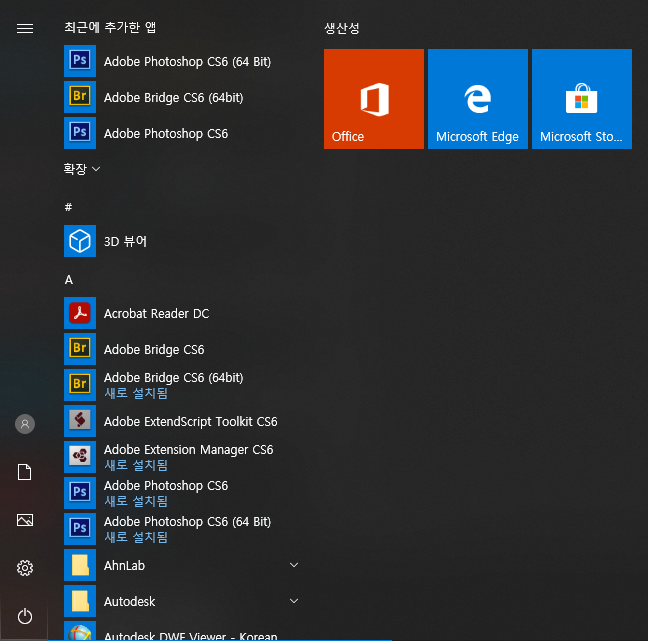Open 'Acrobat Reader DC' entry text
Screen dimensions: 648x641
[156, 314]
